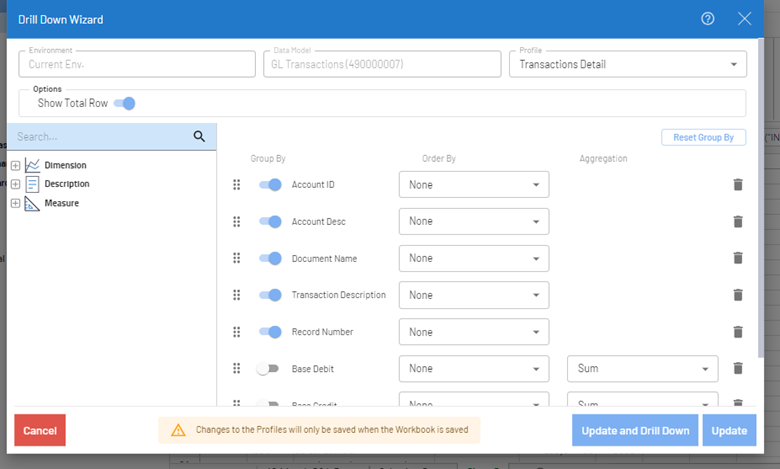Viewport: 780px width, 469px height.
Task: Click trash icon for Record Number
Action: click(738, 332)
